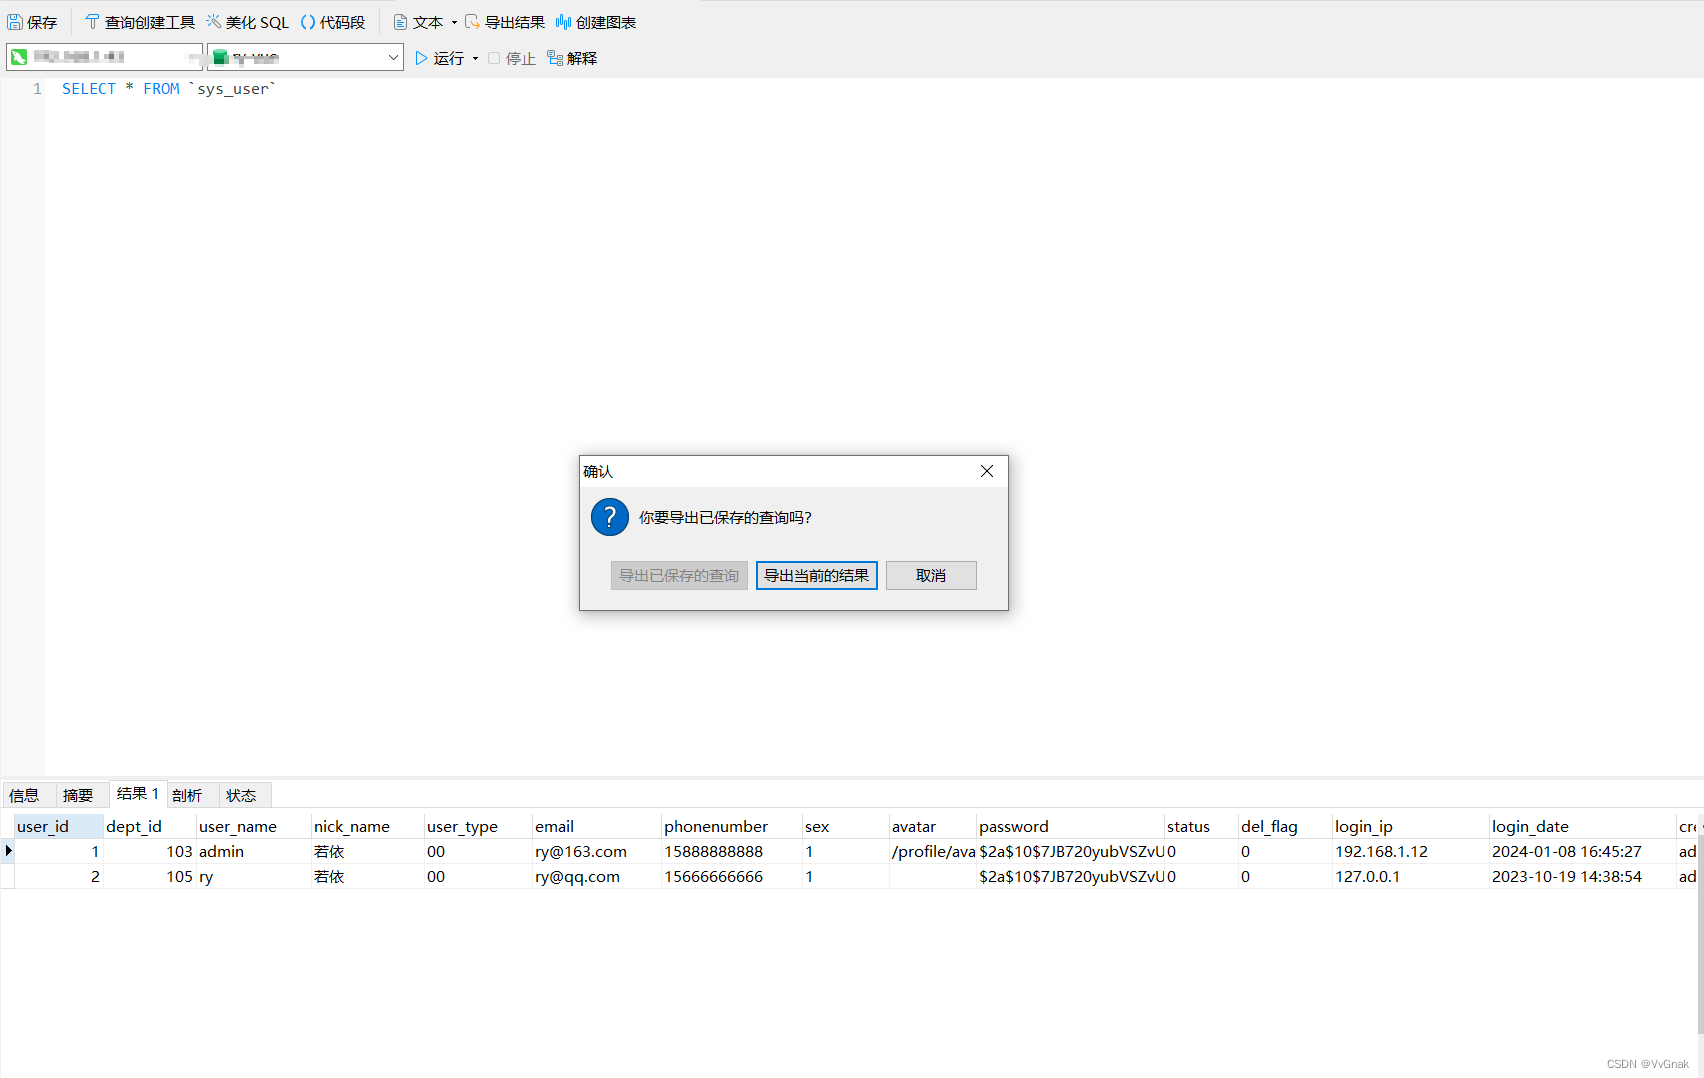Open the Query Builder tool (查询创建工具)
The image size is (1704, 1078).
[x=140, y=22]
